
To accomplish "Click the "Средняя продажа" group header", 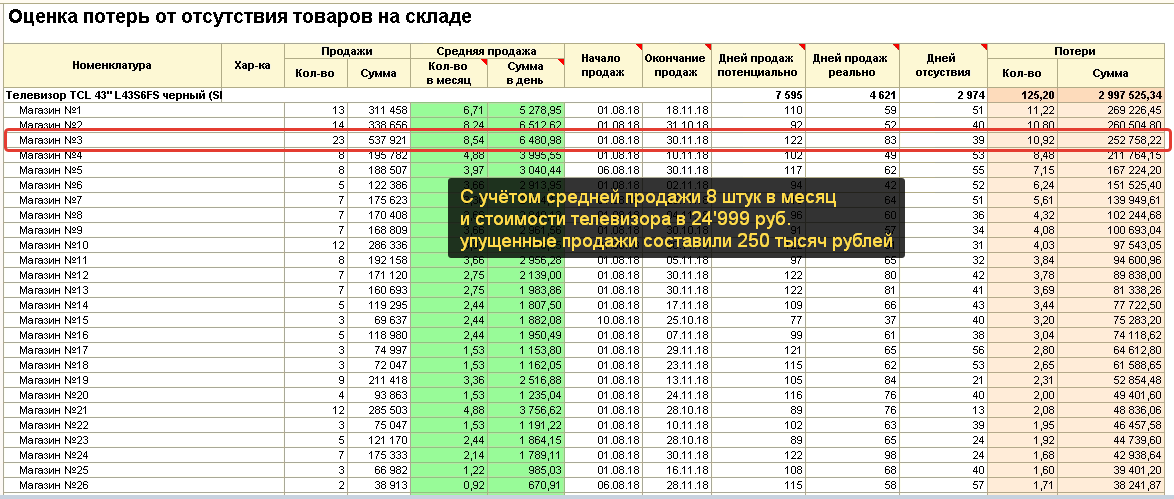I will pyautogui.click(x=487, y=52).
